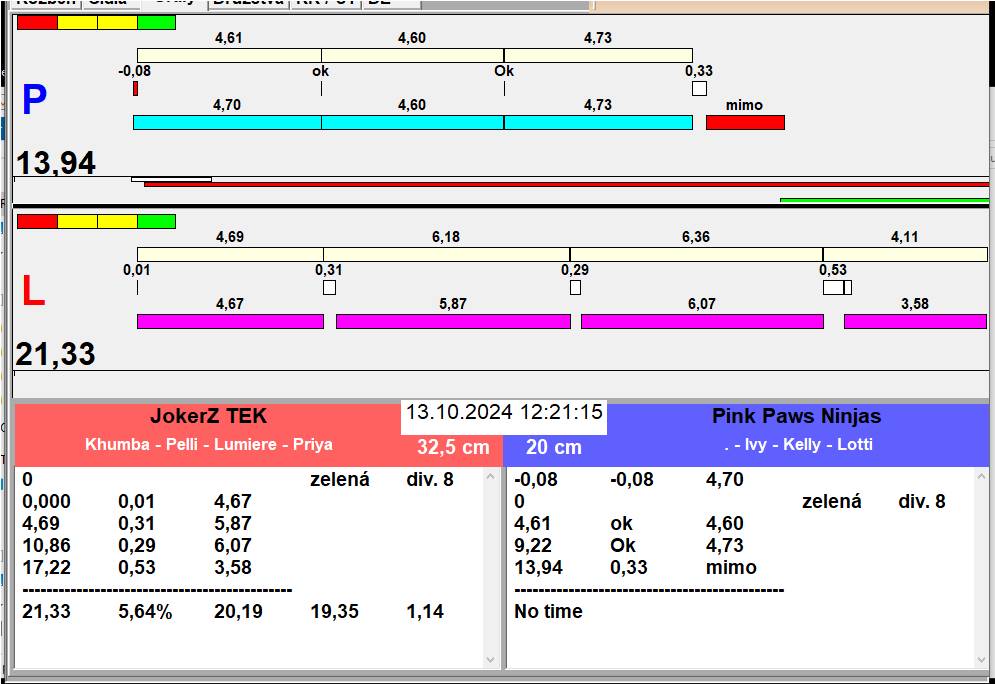Select the red 'mimo' bar in lane P
Screen dimensions: 995x684
pyautogui.click(x=745, y=122)
